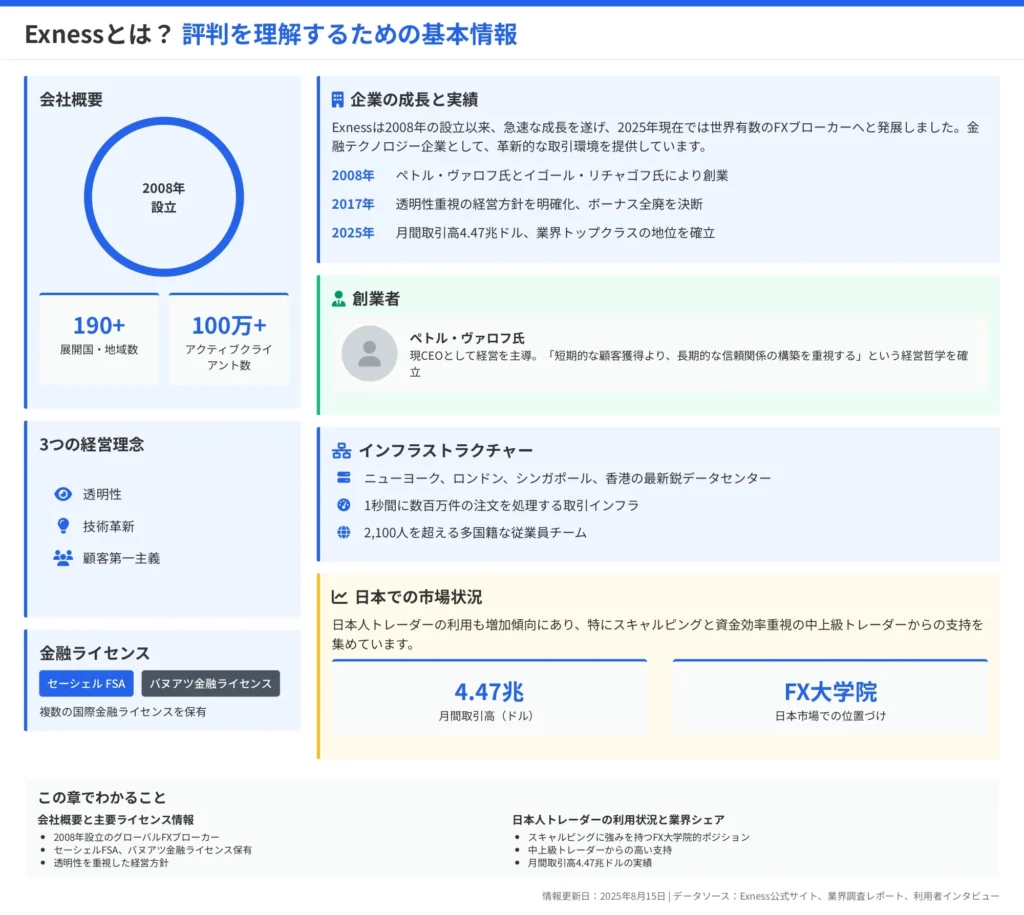The image size is (1024, 915).
Task: Click the この章でわかること heading
Action: (102, 797)
